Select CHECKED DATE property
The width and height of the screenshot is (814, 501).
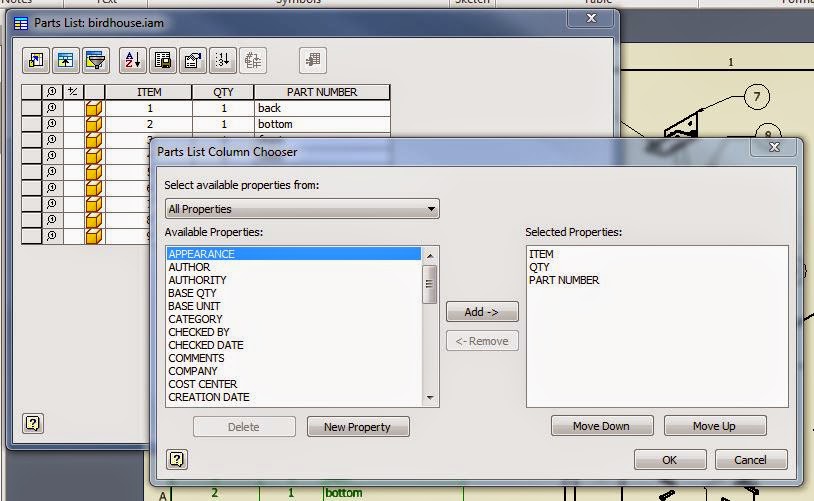coord(294,345)
